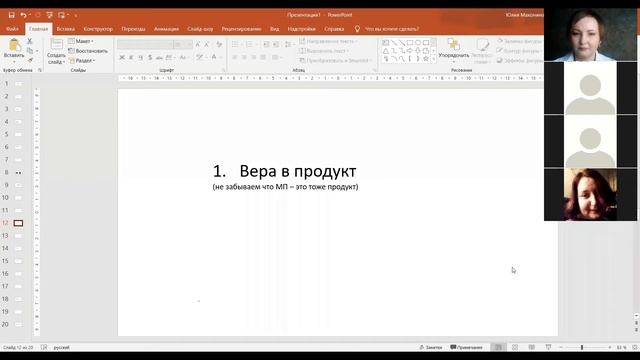
Task: Open Раздел section dropdown
Action: pyautogui.click(x=82, y=60)
